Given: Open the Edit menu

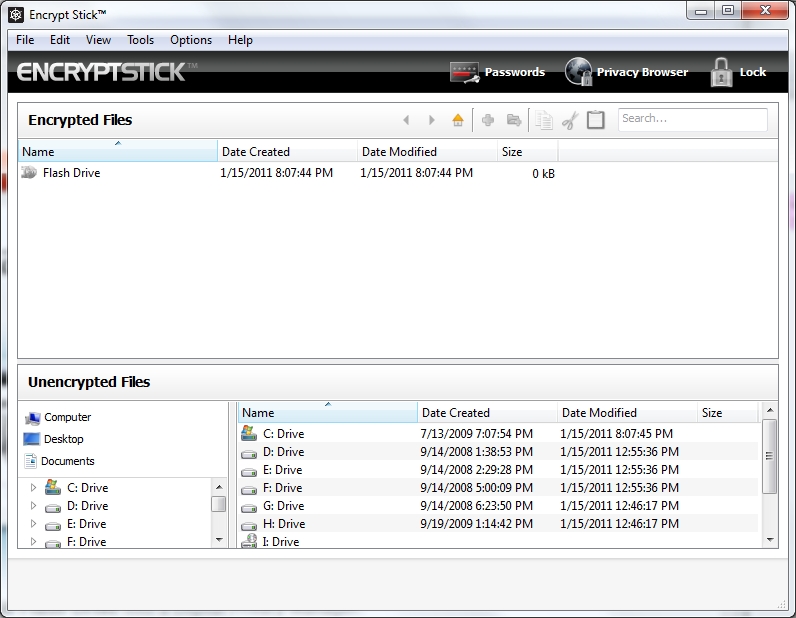Looking at the screenshot, I should tap(60, 40).
